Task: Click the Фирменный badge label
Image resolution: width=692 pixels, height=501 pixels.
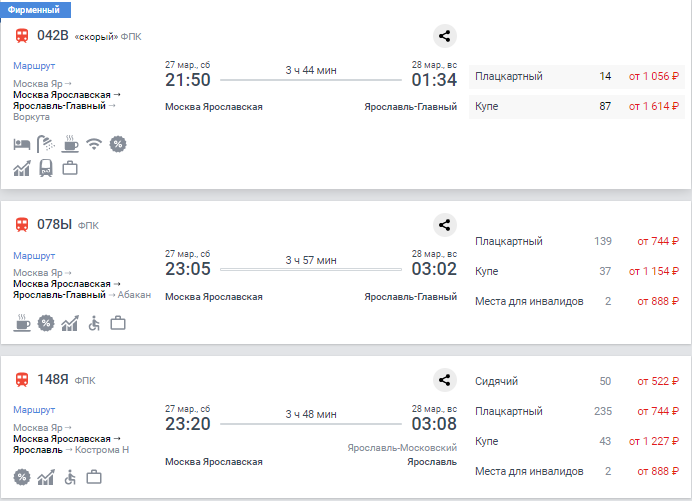Action: (x=35, y=8)
